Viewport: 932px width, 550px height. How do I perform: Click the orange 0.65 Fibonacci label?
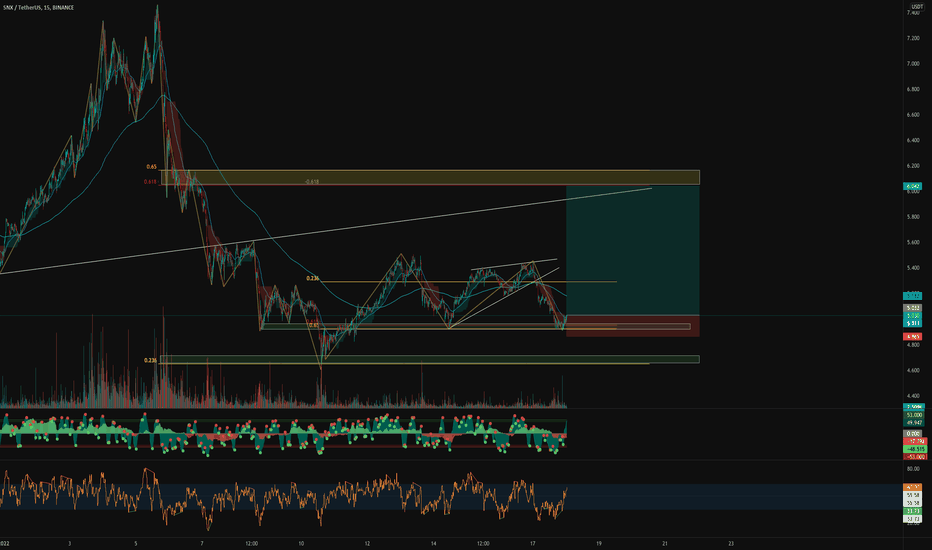click(152, 167)
